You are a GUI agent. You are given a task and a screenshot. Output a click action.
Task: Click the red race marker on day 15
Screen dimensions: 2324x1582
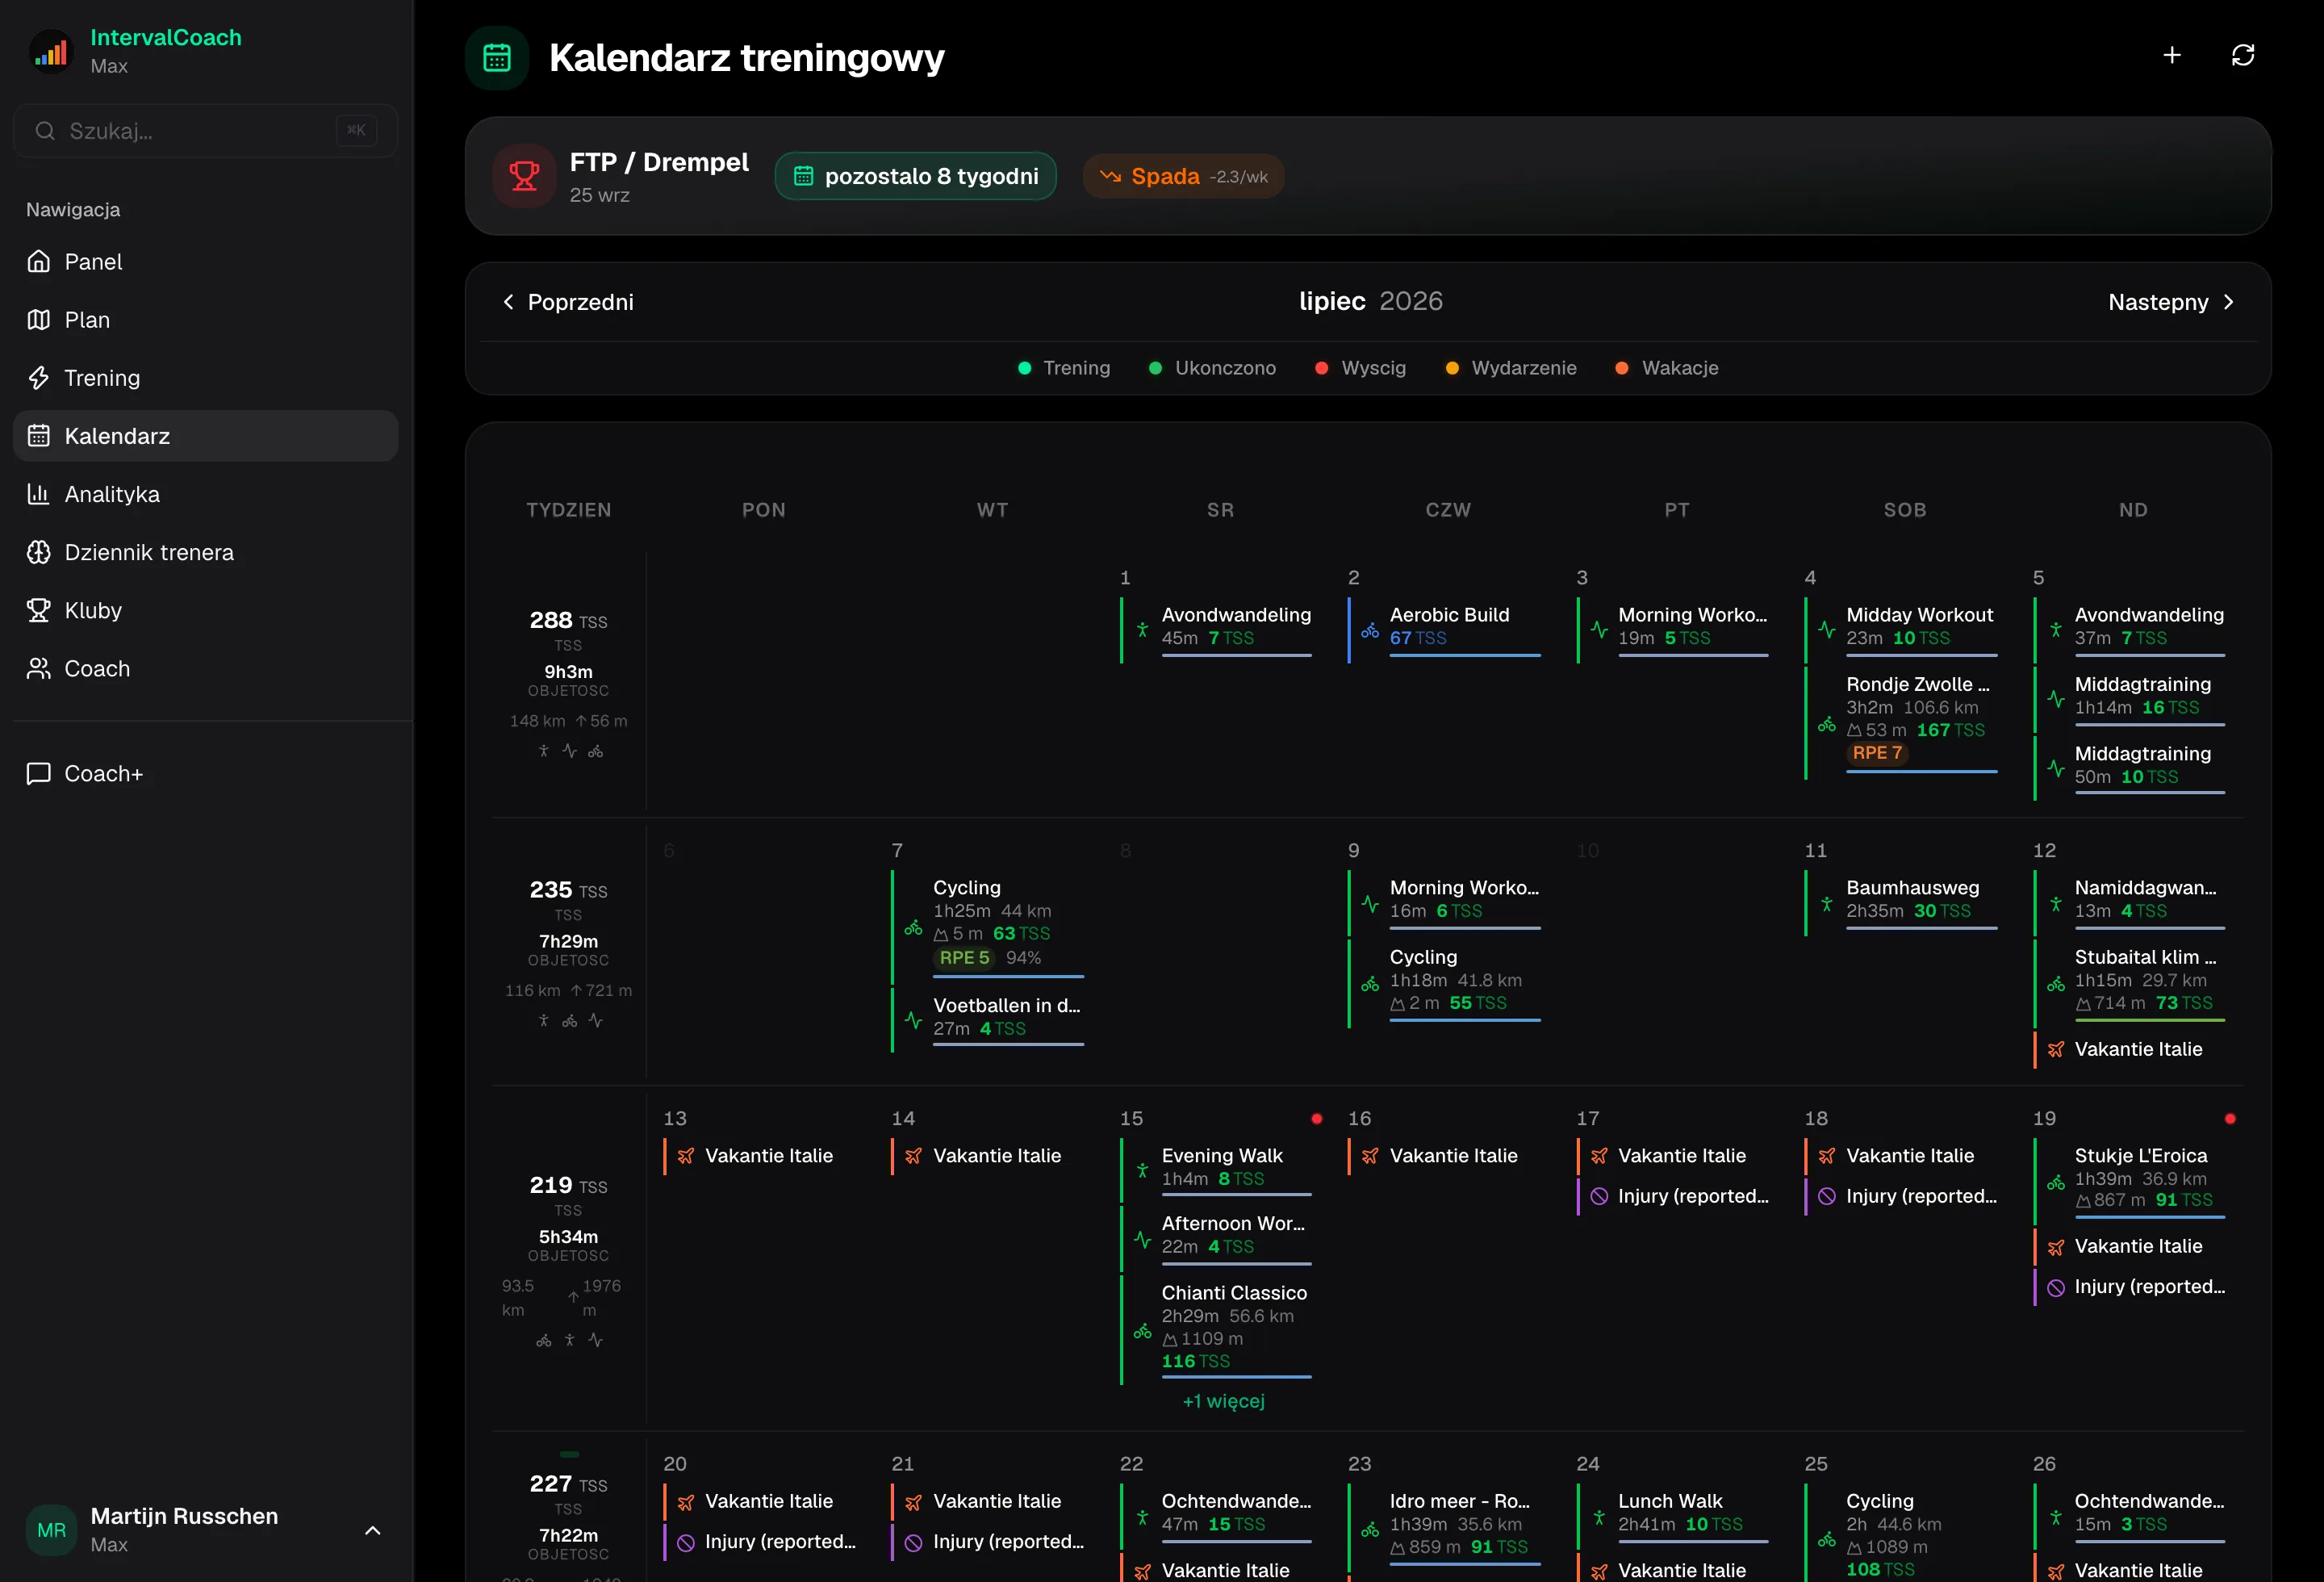point(1316,1119)
